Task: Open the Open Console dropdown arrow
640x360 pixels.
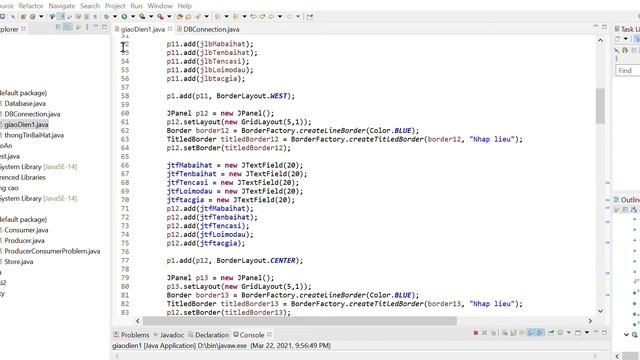Action: coord(587,333)
